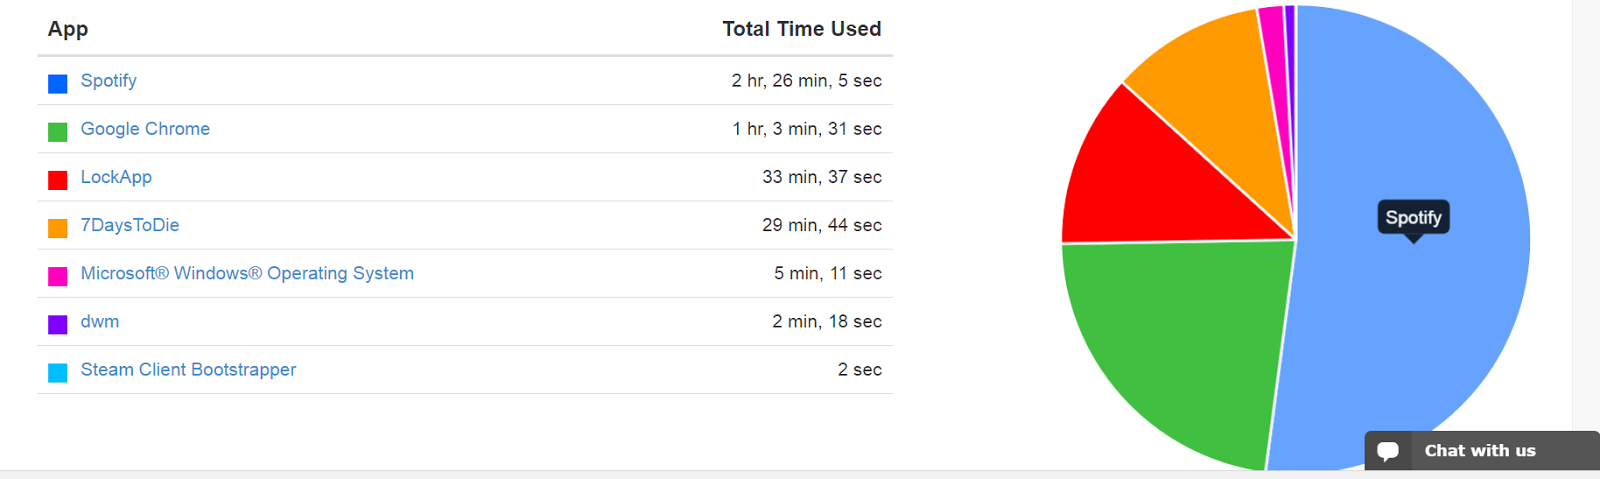This screenshot has height=479, width=1600.
Task: Open Microsoft Windows Operating System link
Action: coord(247,273)
